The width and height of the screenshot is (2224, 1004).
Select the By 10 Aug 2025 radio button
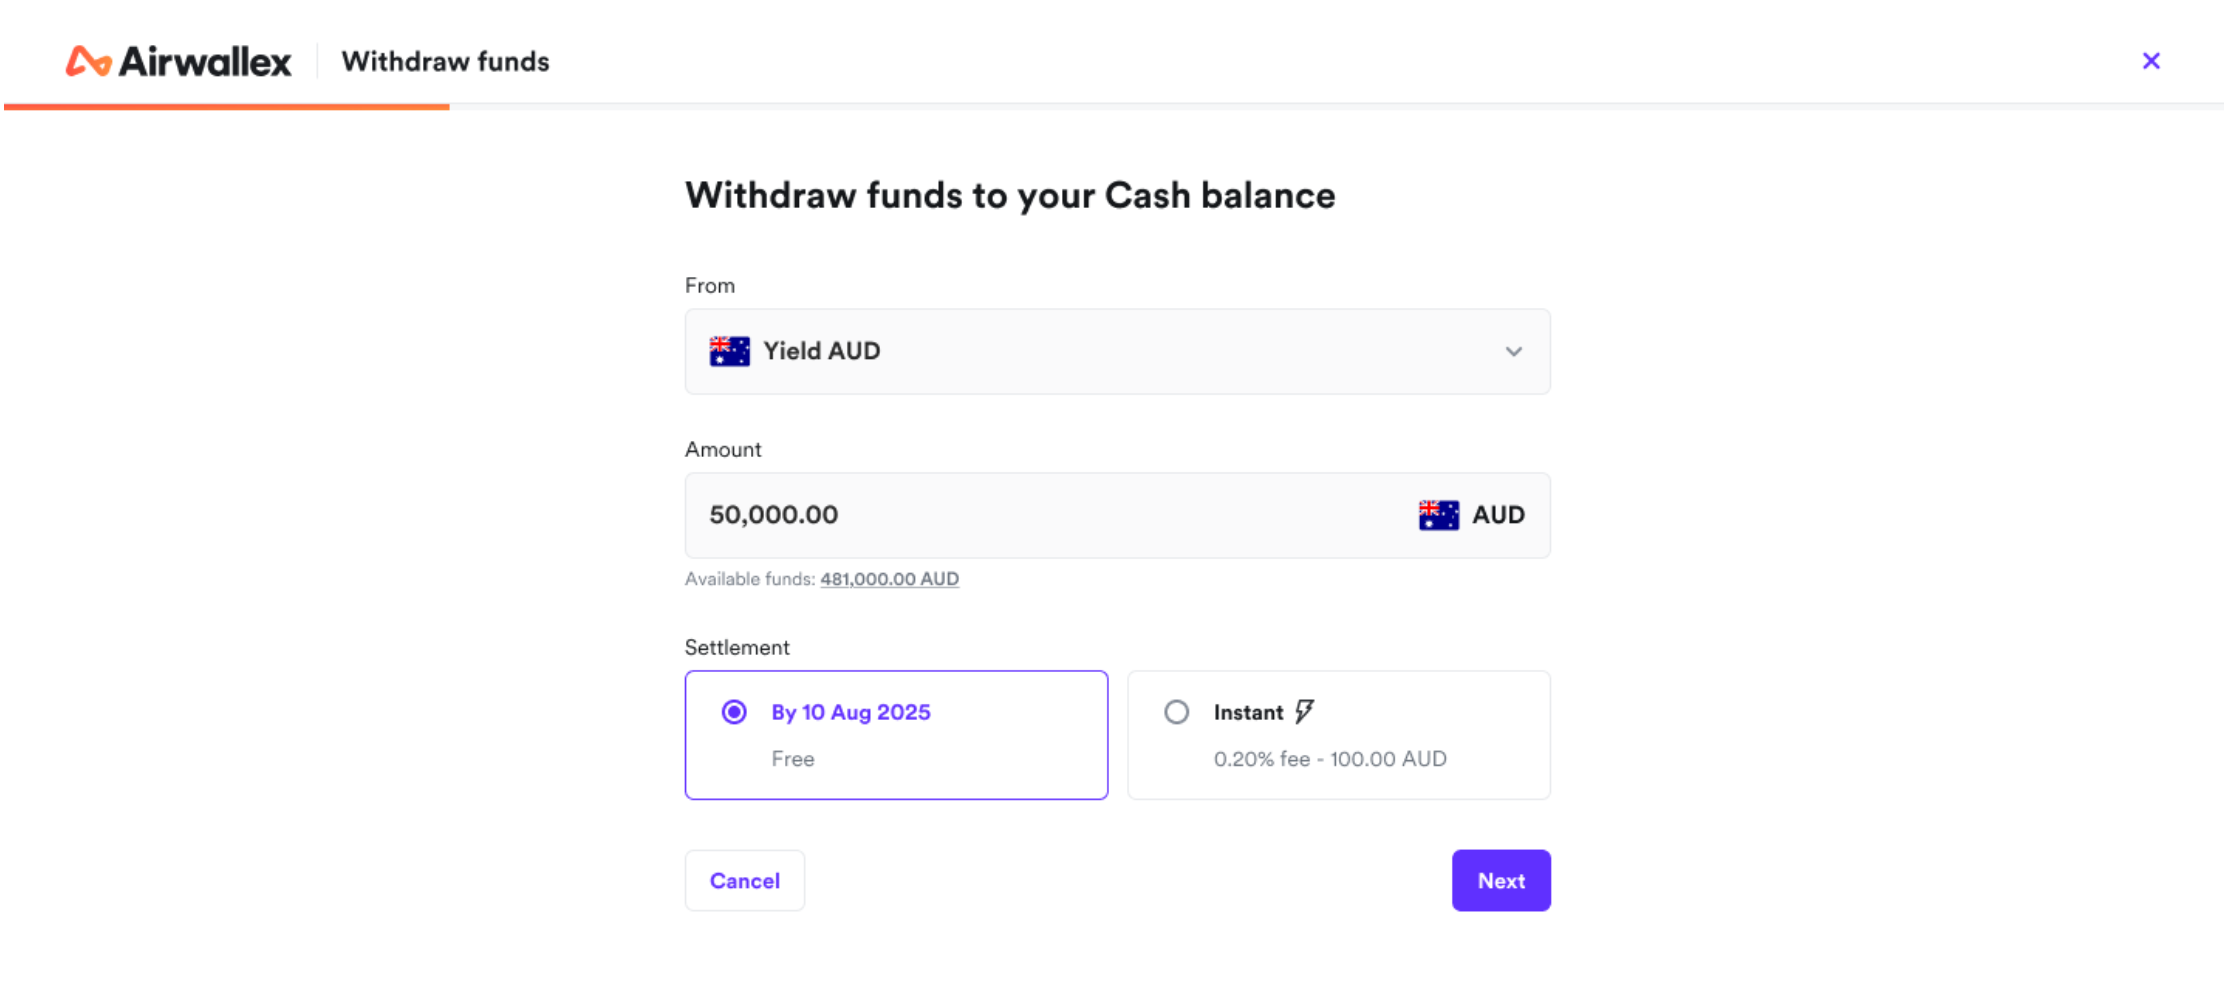point(734,712)
